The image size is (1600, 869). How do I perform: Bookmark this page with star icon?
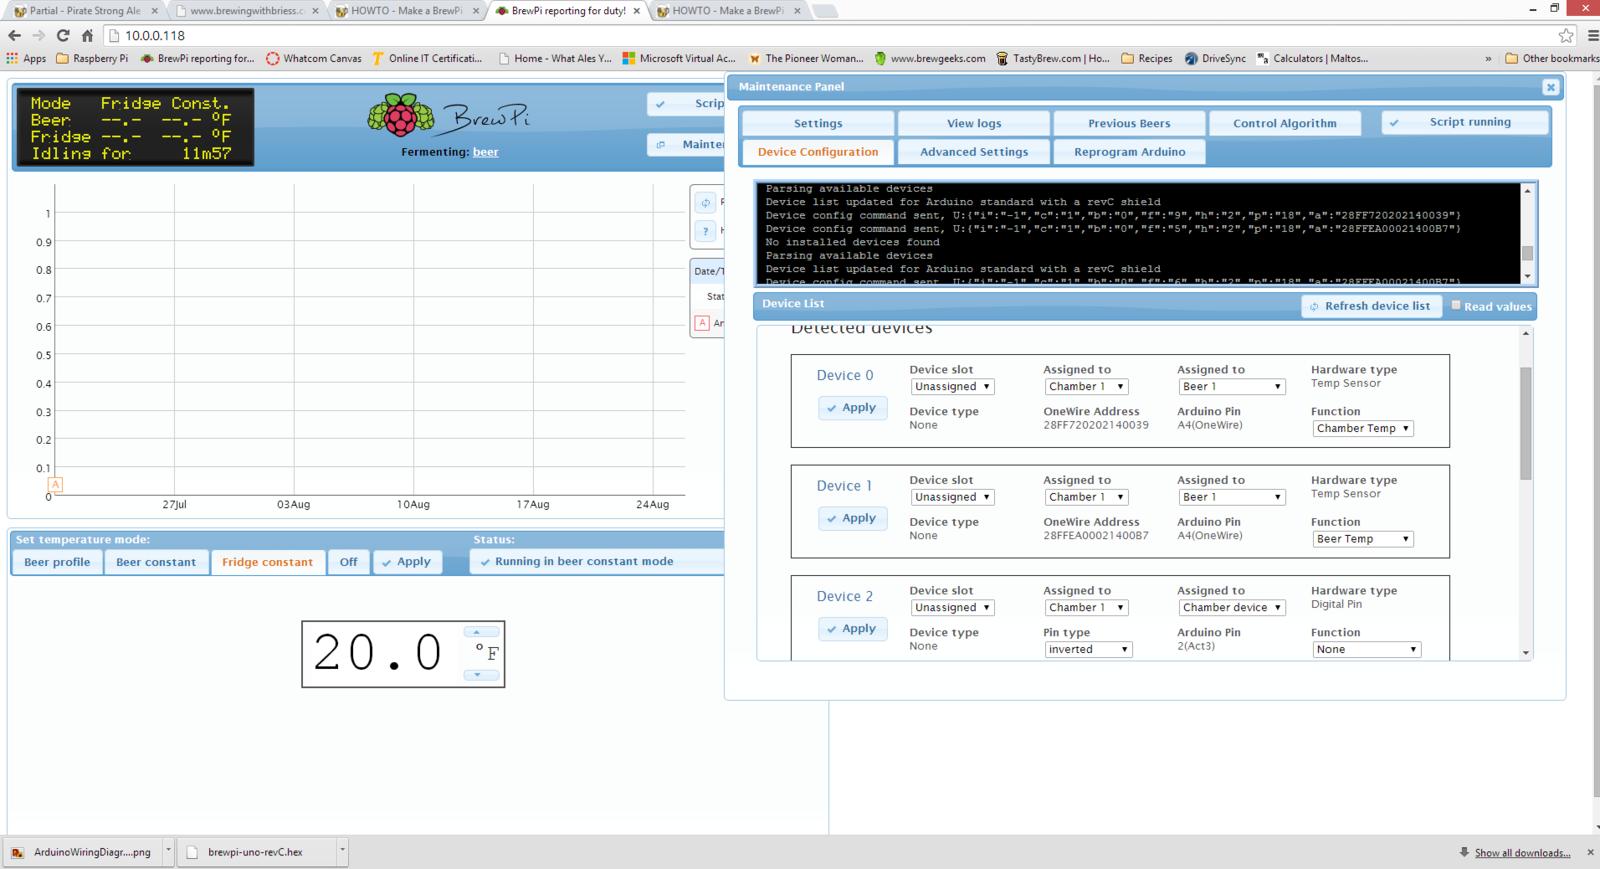pyautogui.click(x=1566, y=35)
